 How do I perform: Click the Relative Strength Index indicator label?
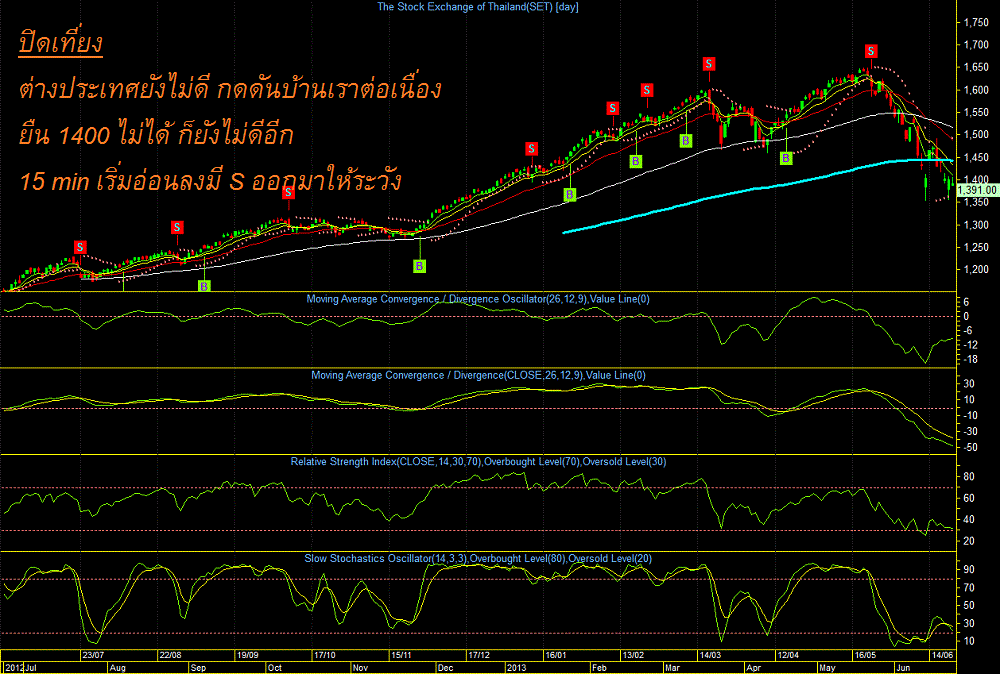(x=478, y=462)
